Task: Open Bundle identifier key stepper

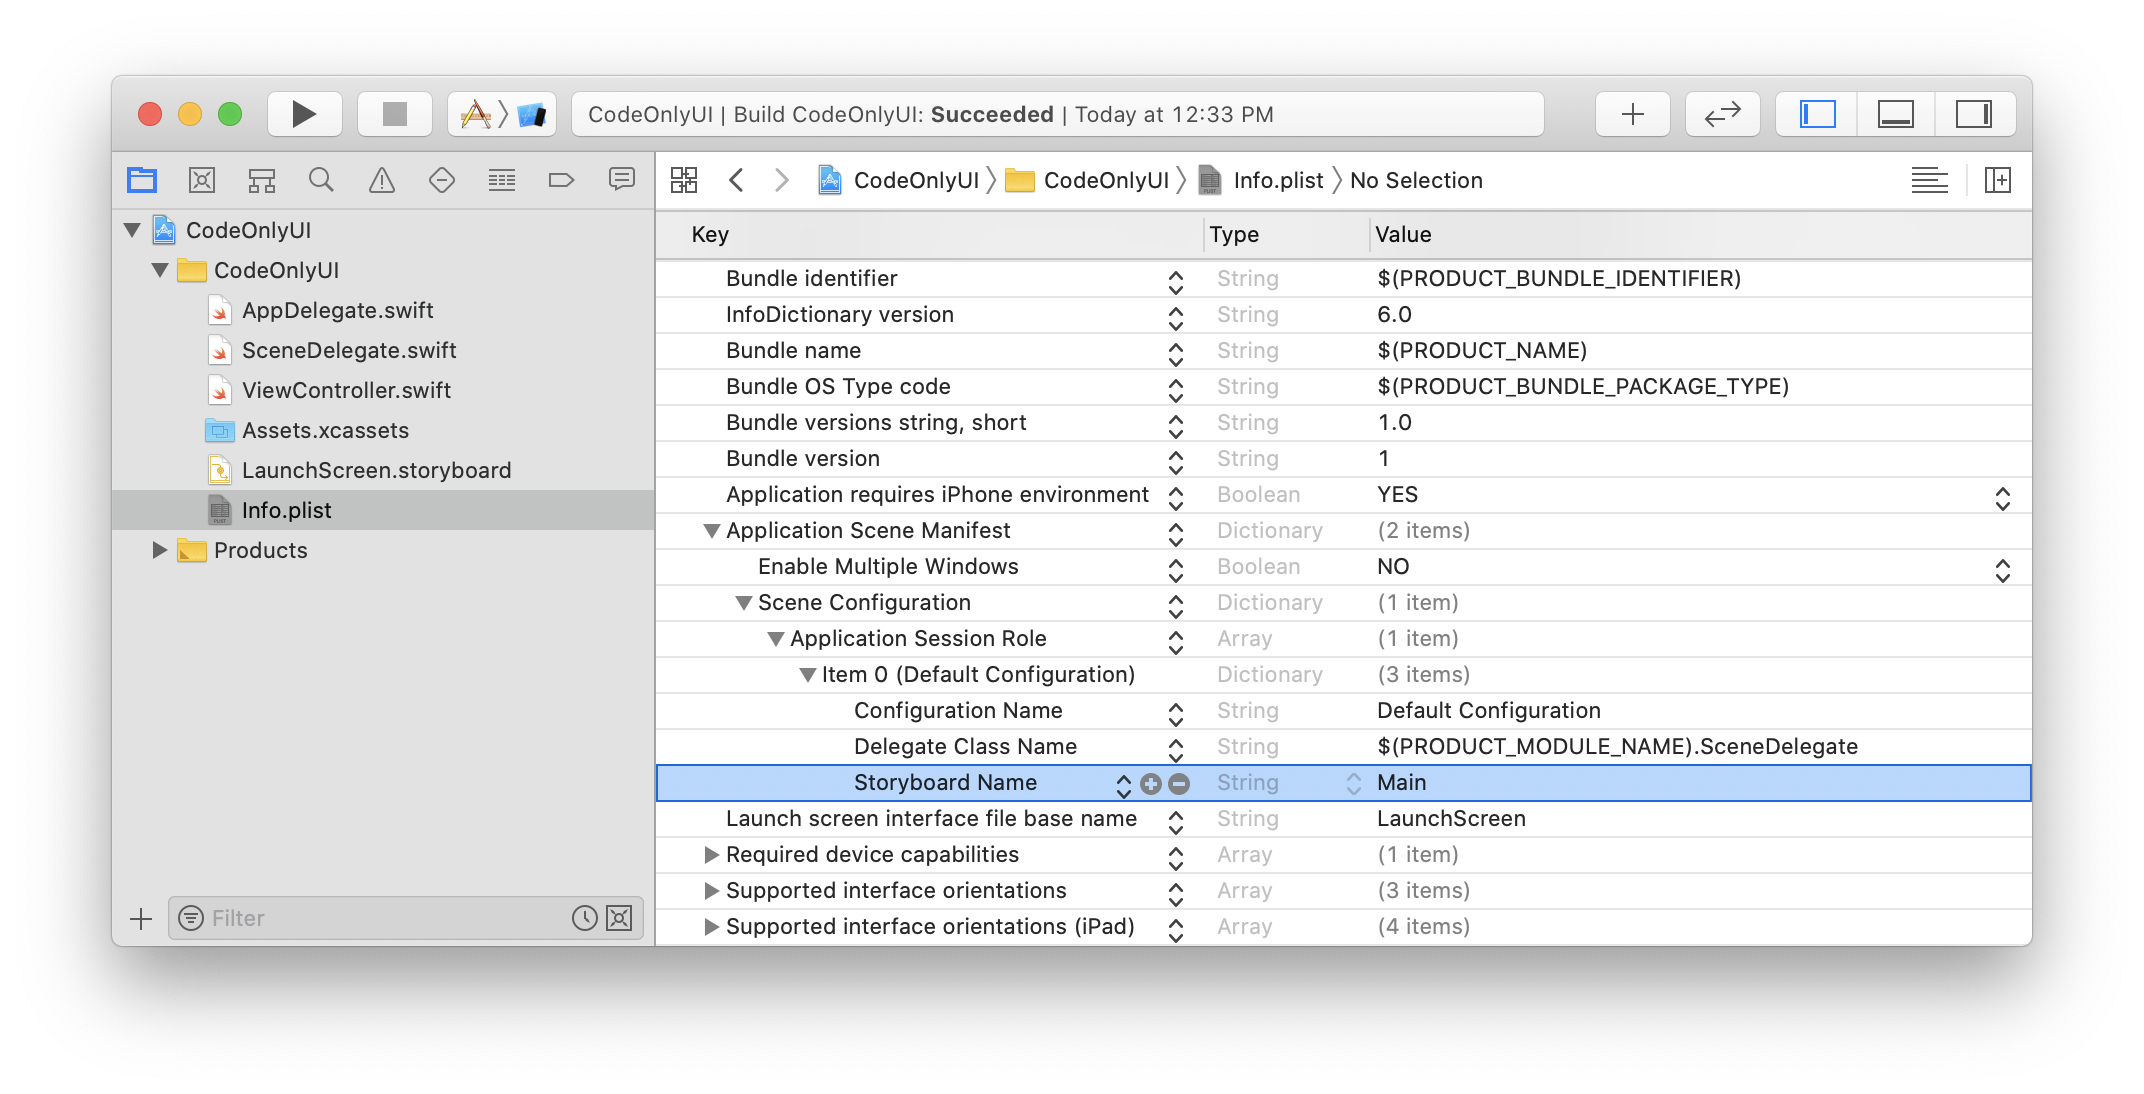Action: (1176, 281)
